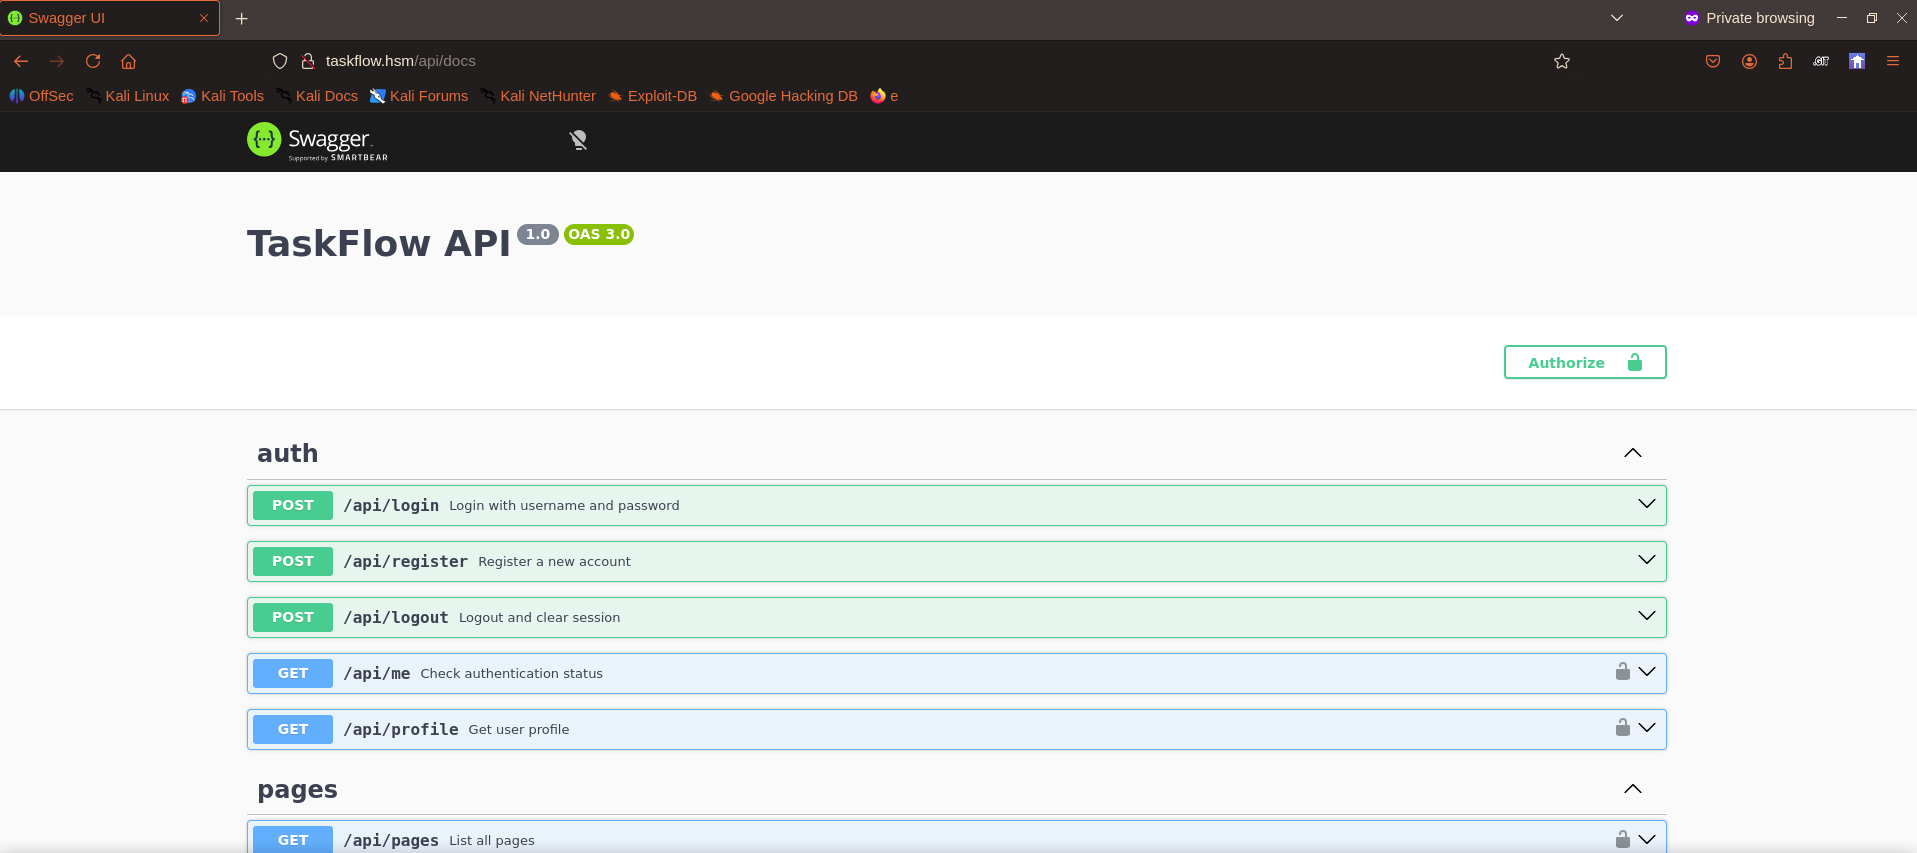Select the Swagger UI browser tab
Viewport: 1917px width, 853px height.
tap(110, 18)
